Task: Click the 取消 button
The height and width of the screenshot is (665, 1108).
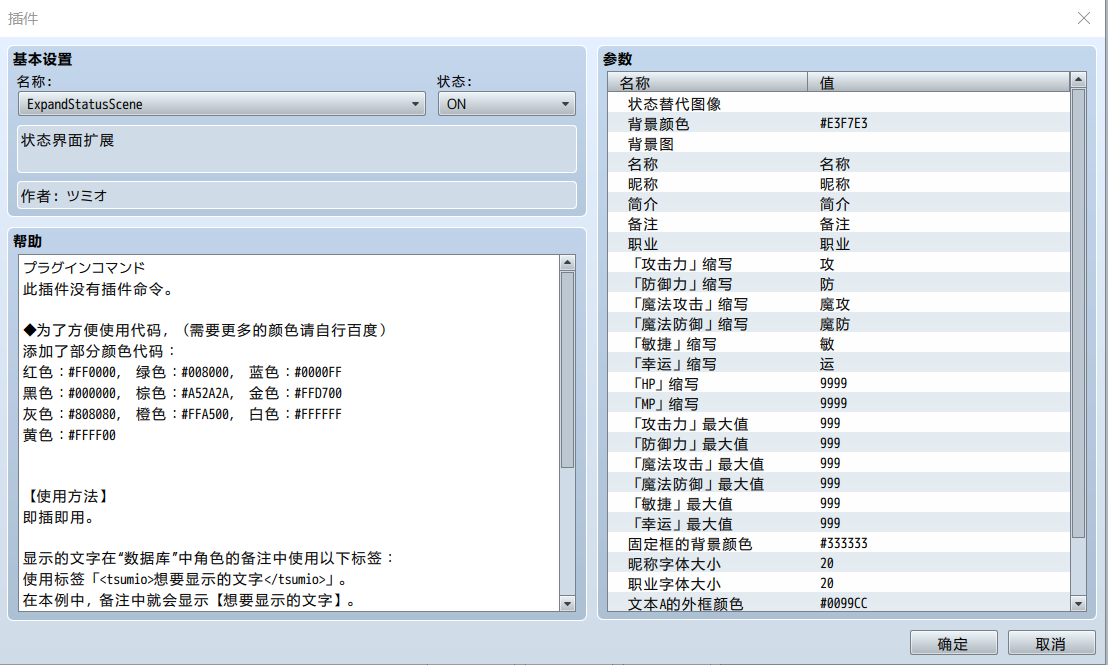Action: 1051,643
